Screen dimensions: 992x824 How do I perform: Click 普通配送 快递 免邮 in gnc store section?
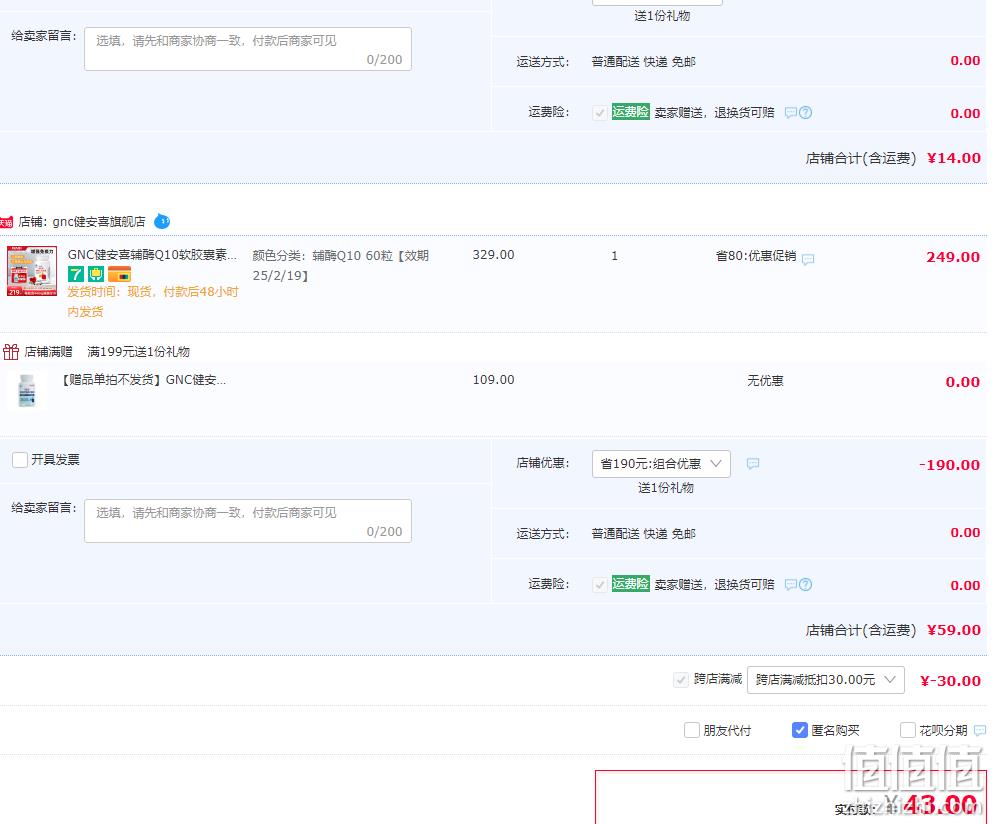click(643, 534)
